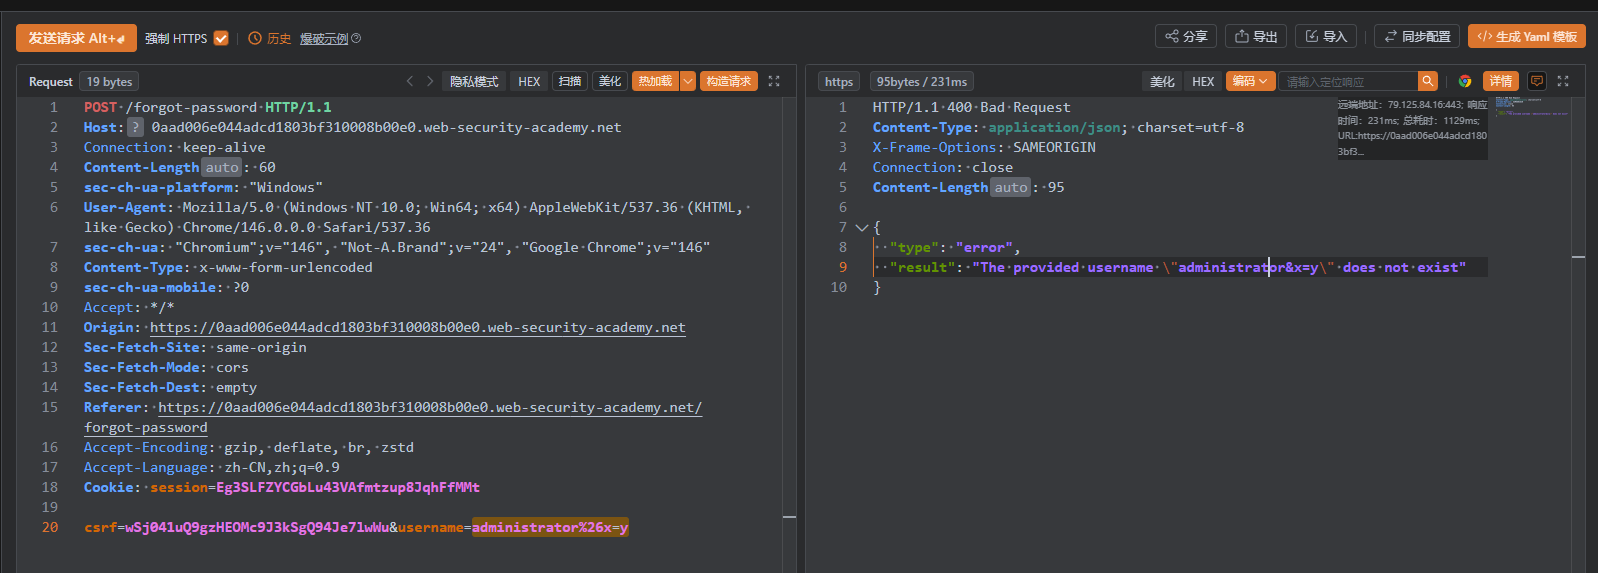Open response in Chrome browser icon
This screenshot has height=573, width=1598.
tap(1465, 81)
